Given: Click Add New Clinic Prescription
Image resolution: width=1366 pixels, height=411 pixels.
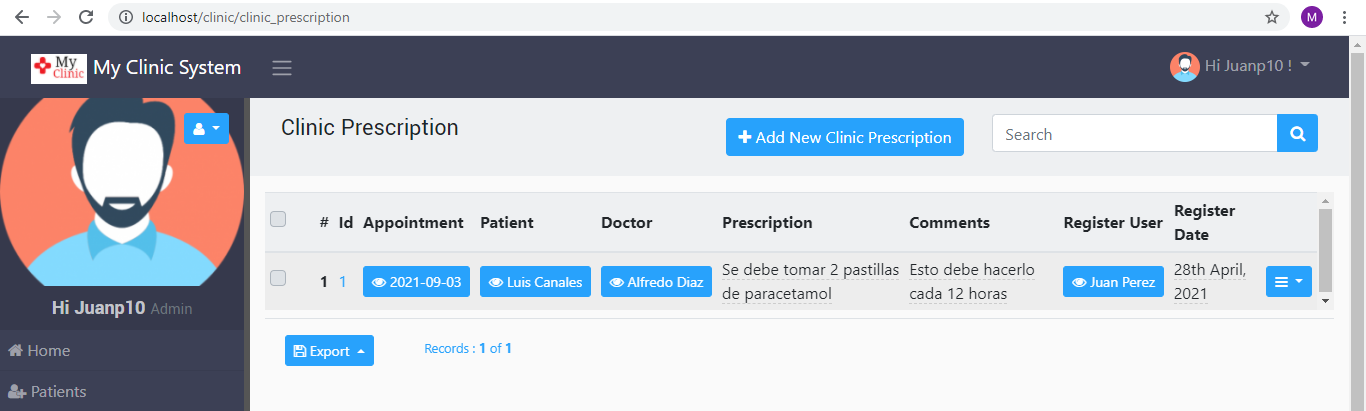Looking at the screenshot, I should coord(845,137).
